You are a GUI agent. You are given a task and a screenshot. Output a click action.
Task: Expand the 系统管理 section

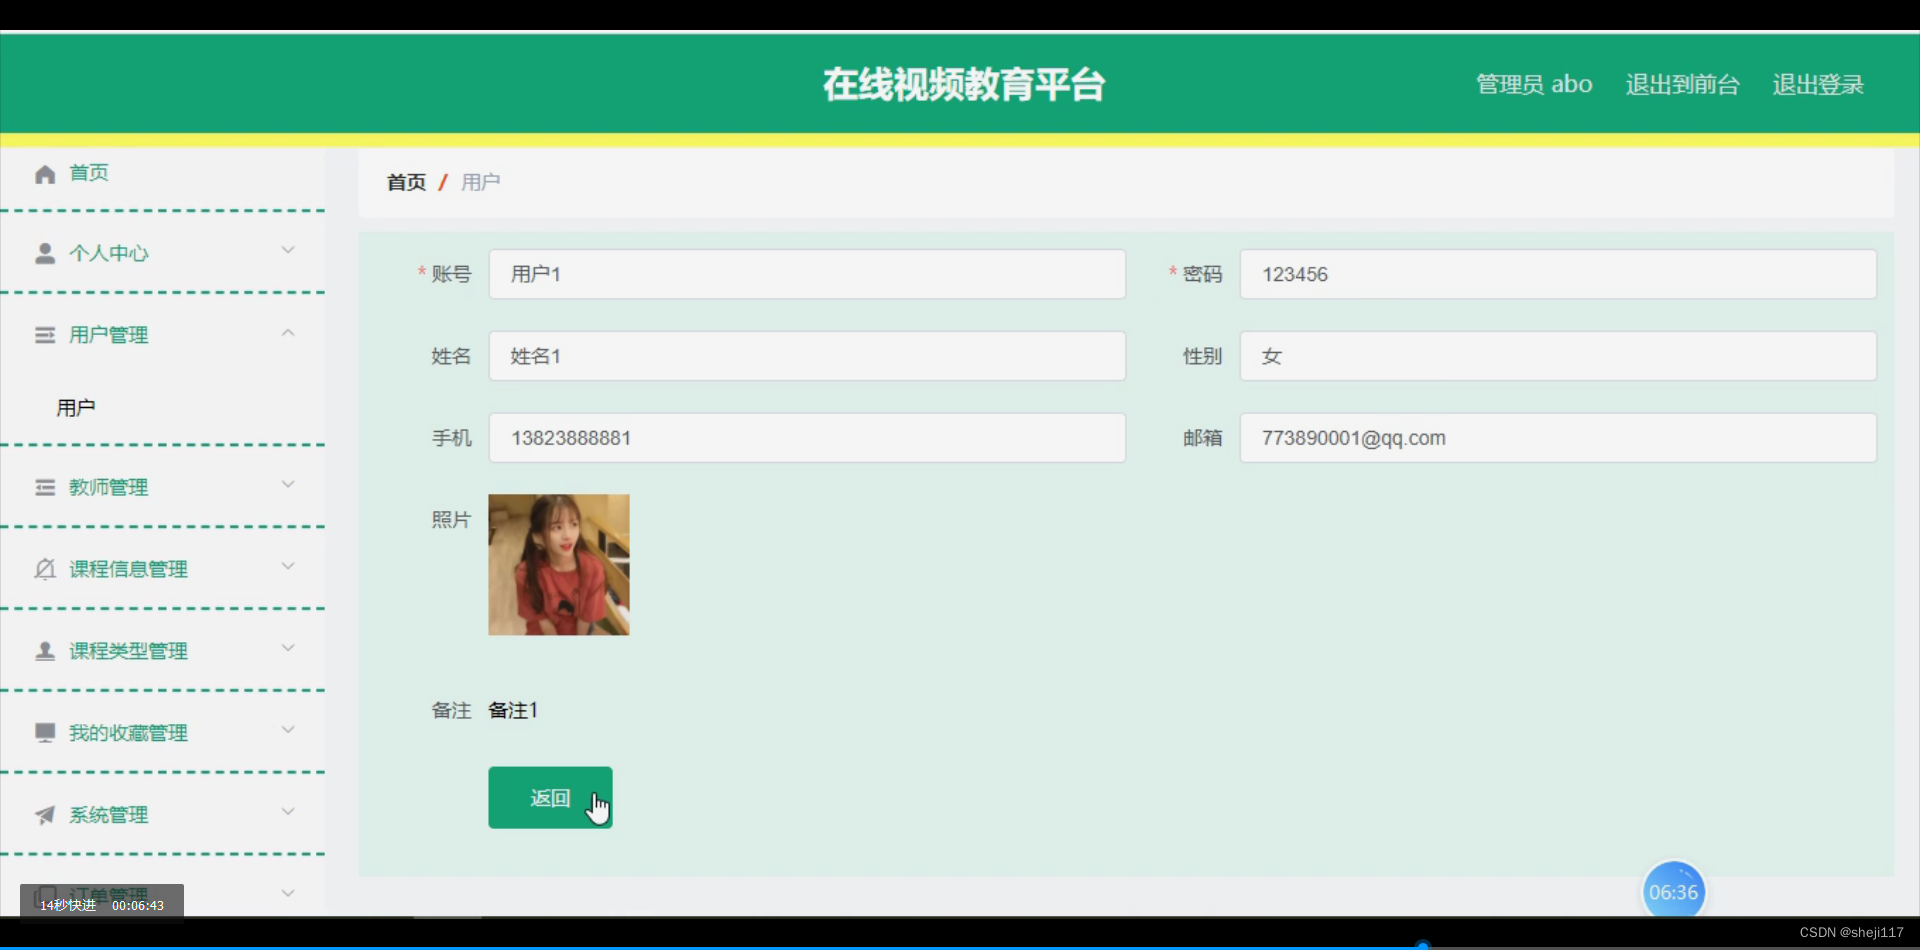pyautogui.click(x=288, y=811)
